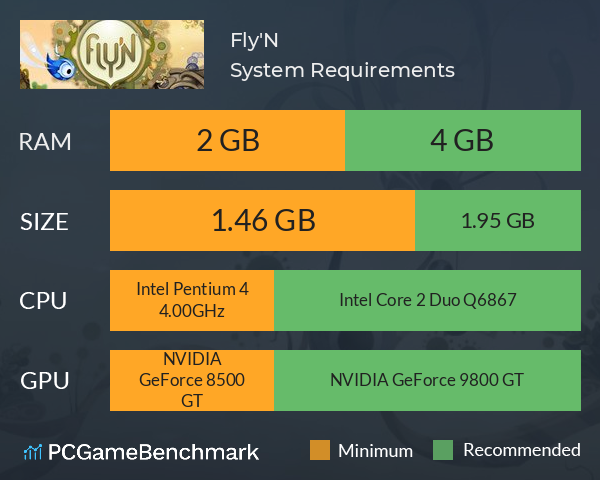Screen dimensions: 600x480
Task: Select the Intel Core 2 Duo Q6867 bar
Action: (427, 300)
